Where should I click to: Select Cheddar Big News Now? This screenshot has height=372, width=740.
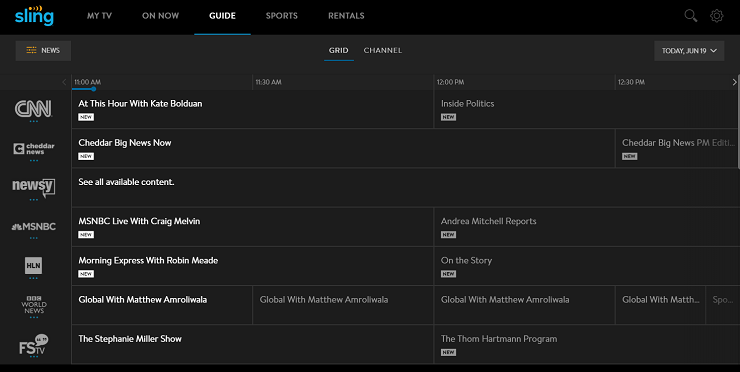click(343, 148)
